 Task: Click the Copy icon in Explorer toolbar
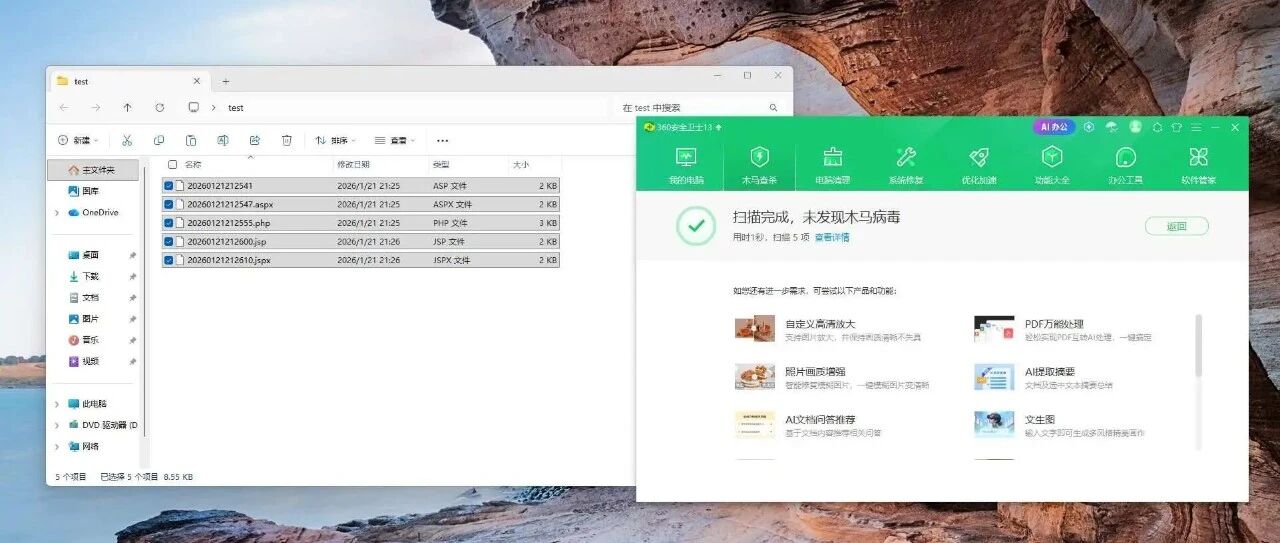[x=159, y=141]
